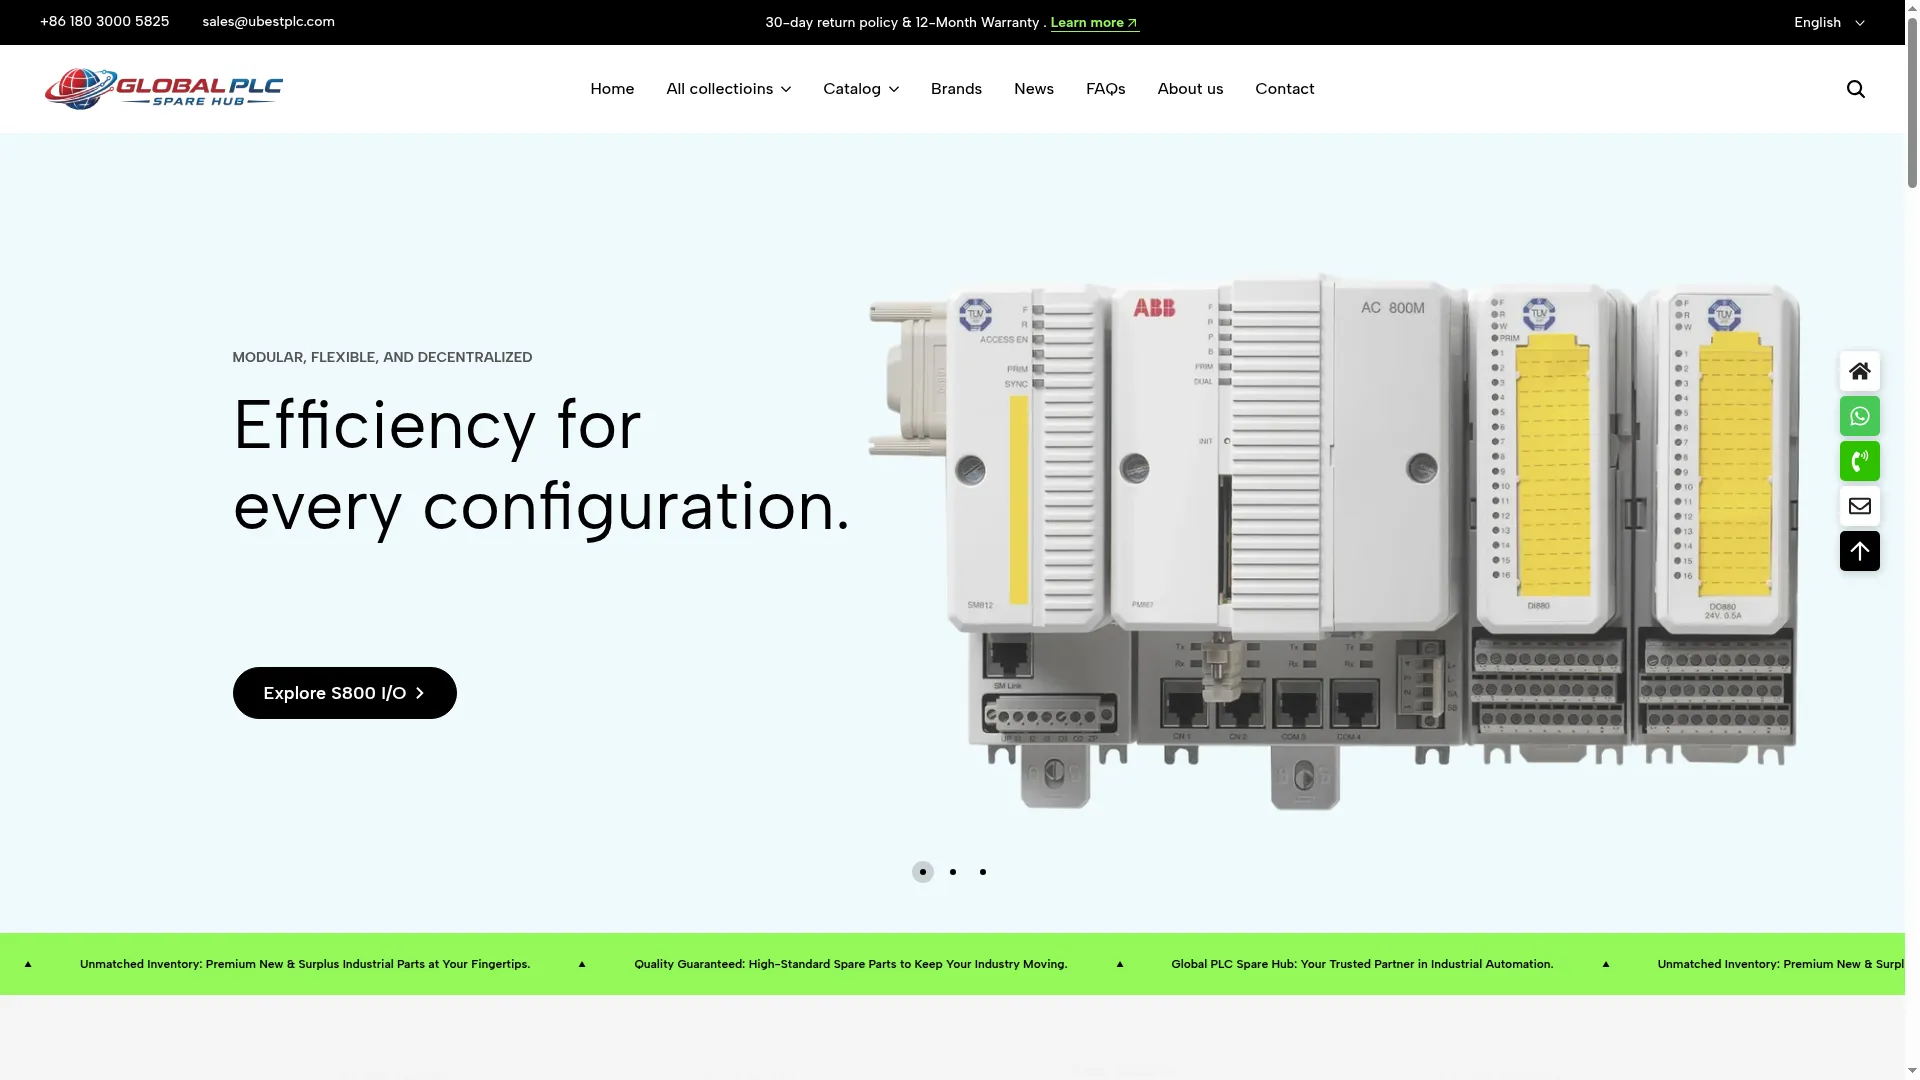Click the floating email envelope icon
This screenshot has height=1080, width=1920.
pyautogui.click(x=1859, y=506)
